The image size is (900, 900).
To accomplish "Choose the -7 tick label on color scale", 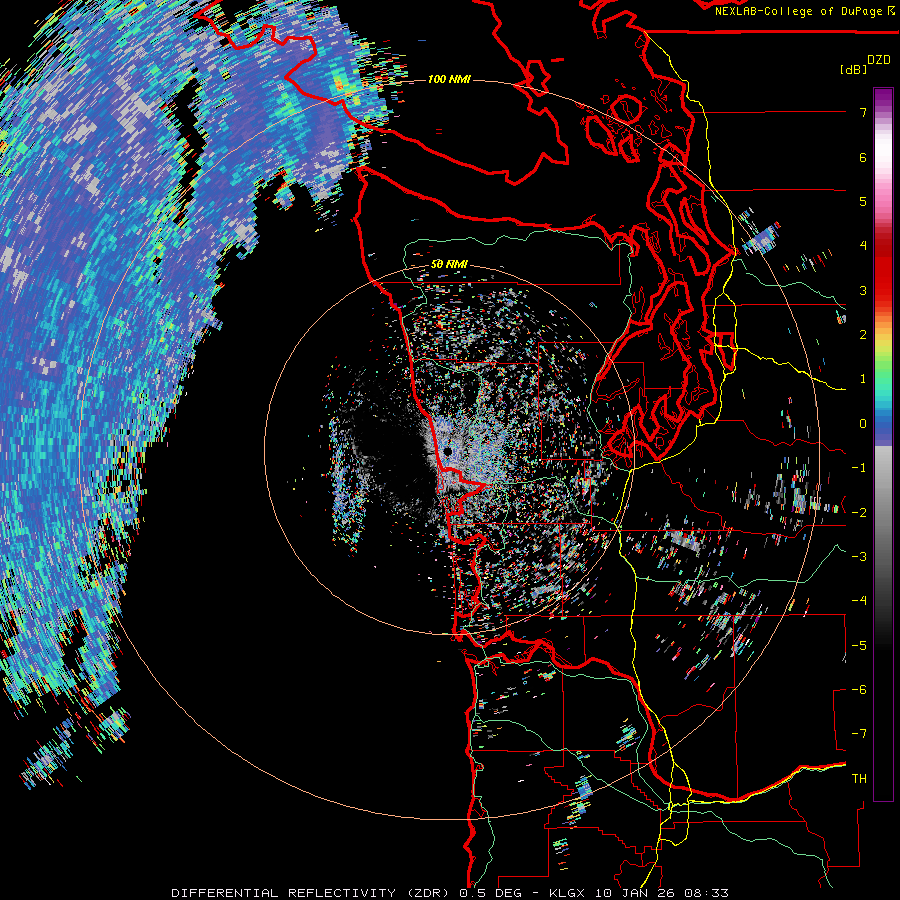I will (859, 734).
